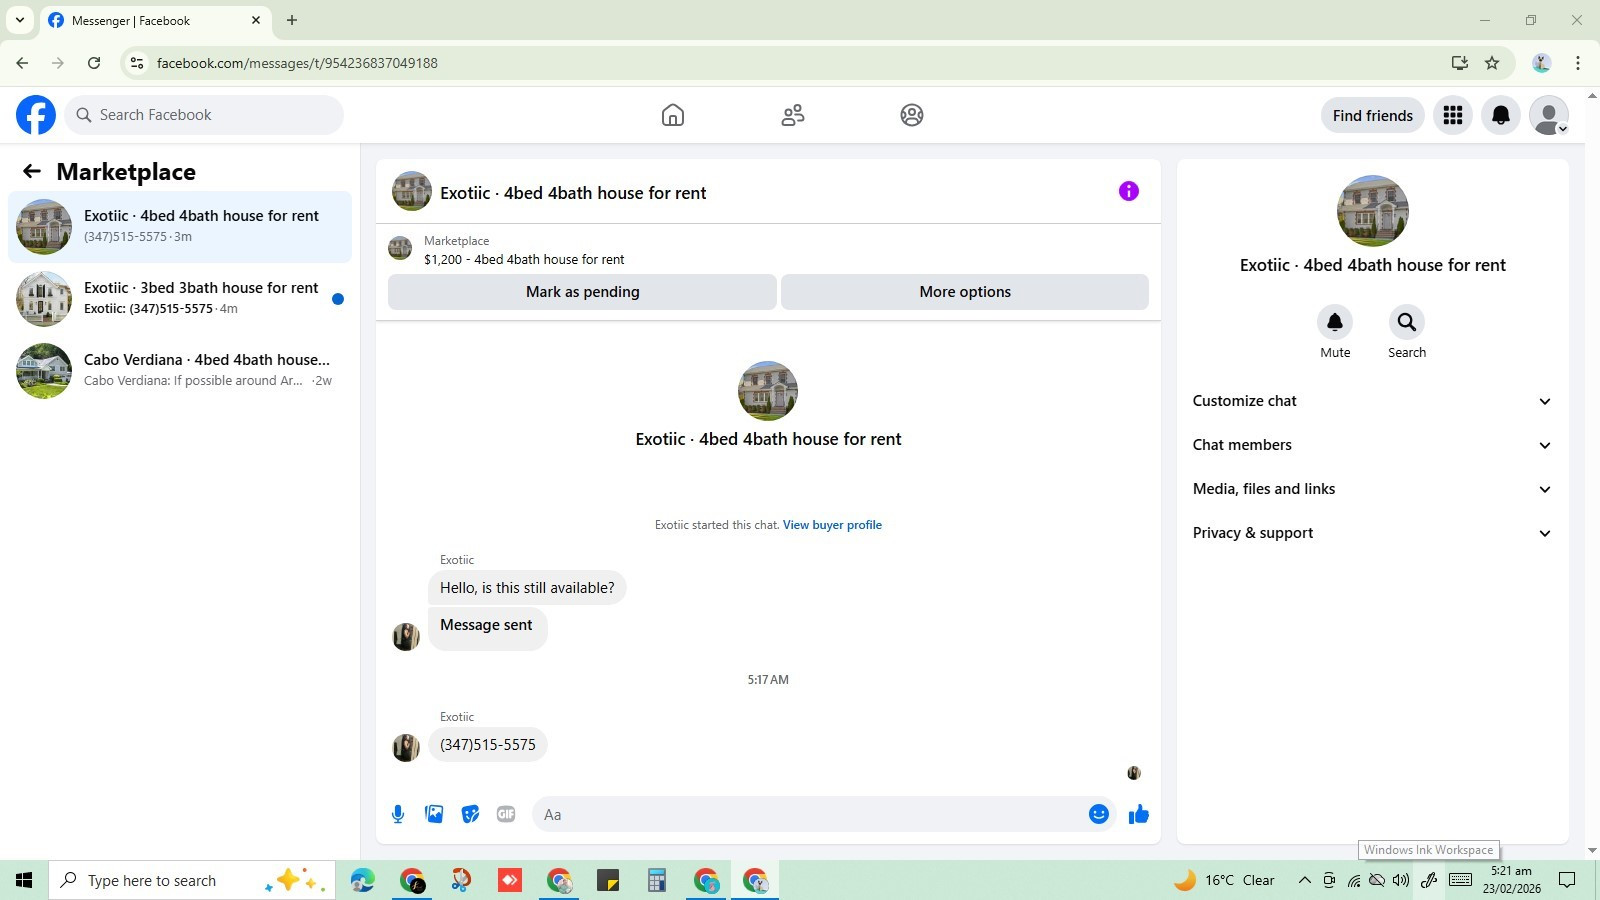
Task: Open a new browser tab
Action: coord(292,20)
